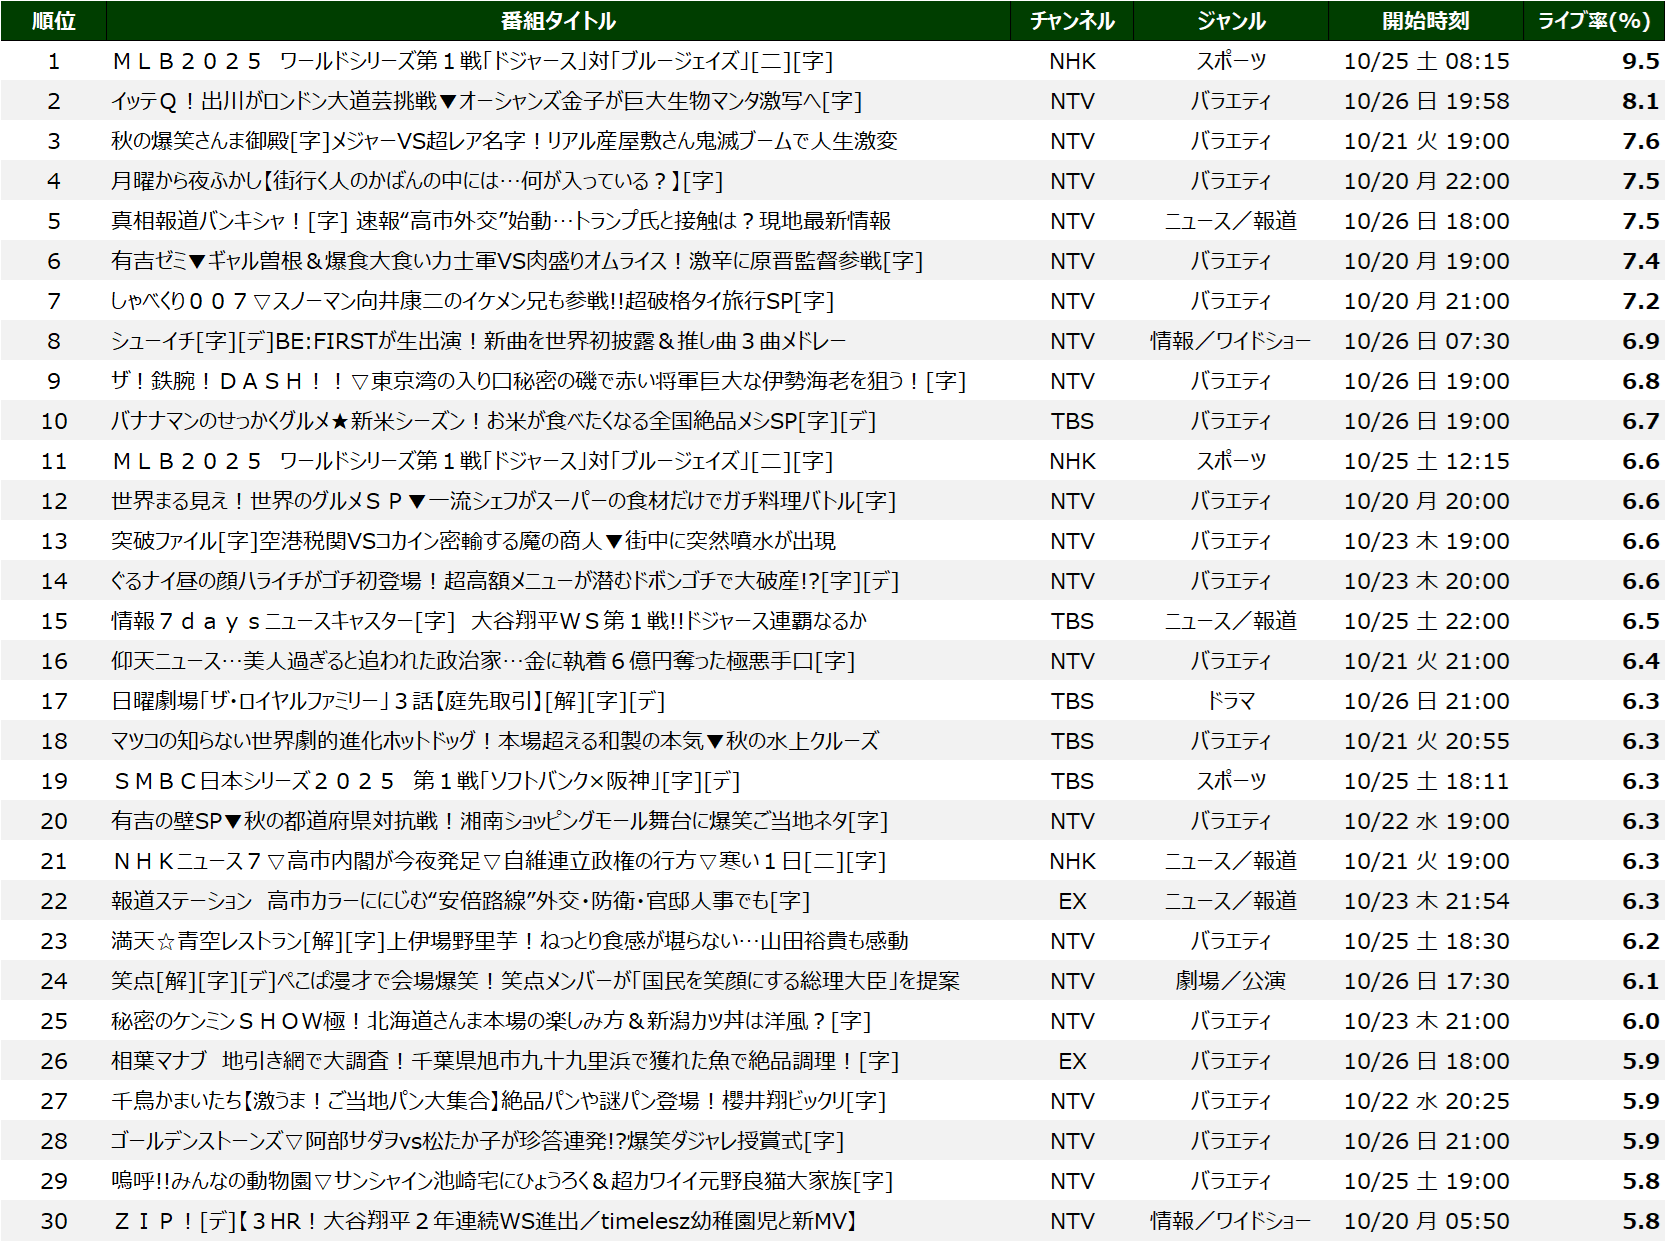The height and width of the screenshot is (1241, 1665).
Task: Select the 報道ステーション program title
Action: [x=461, y=901]
